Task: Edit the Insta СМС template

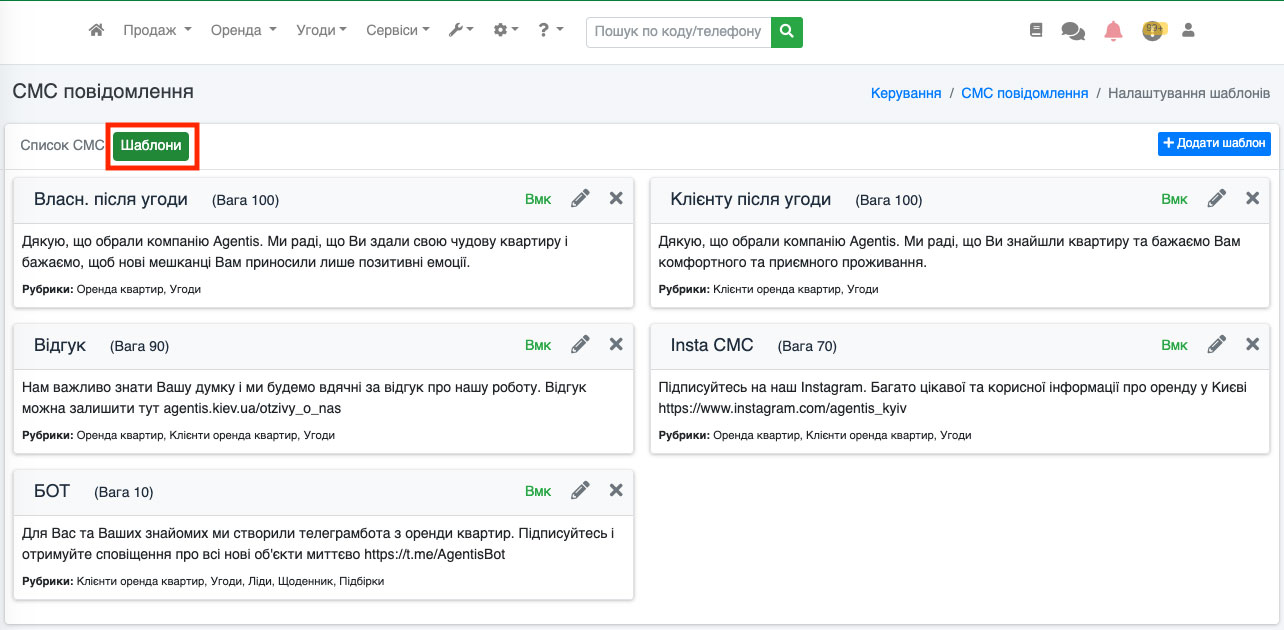Action: [x=1216, y=345]
